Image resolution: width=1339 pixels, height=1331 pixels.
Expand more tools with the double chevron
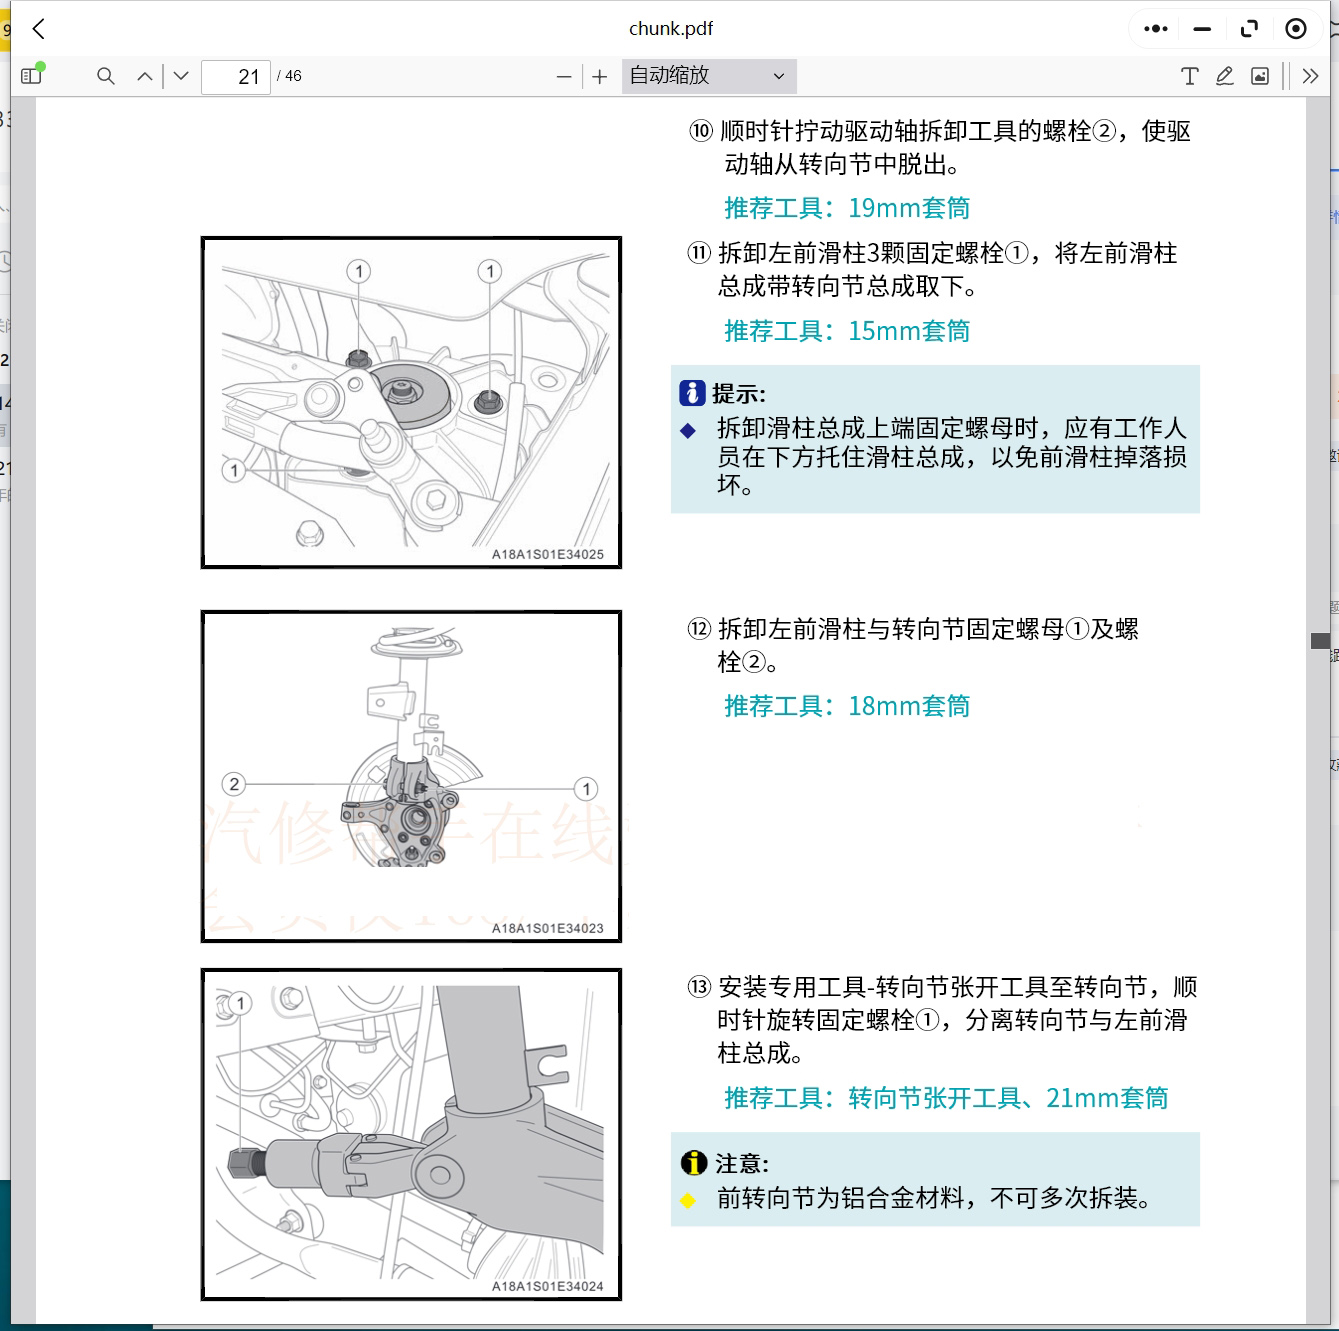[x=1311, y=75]
